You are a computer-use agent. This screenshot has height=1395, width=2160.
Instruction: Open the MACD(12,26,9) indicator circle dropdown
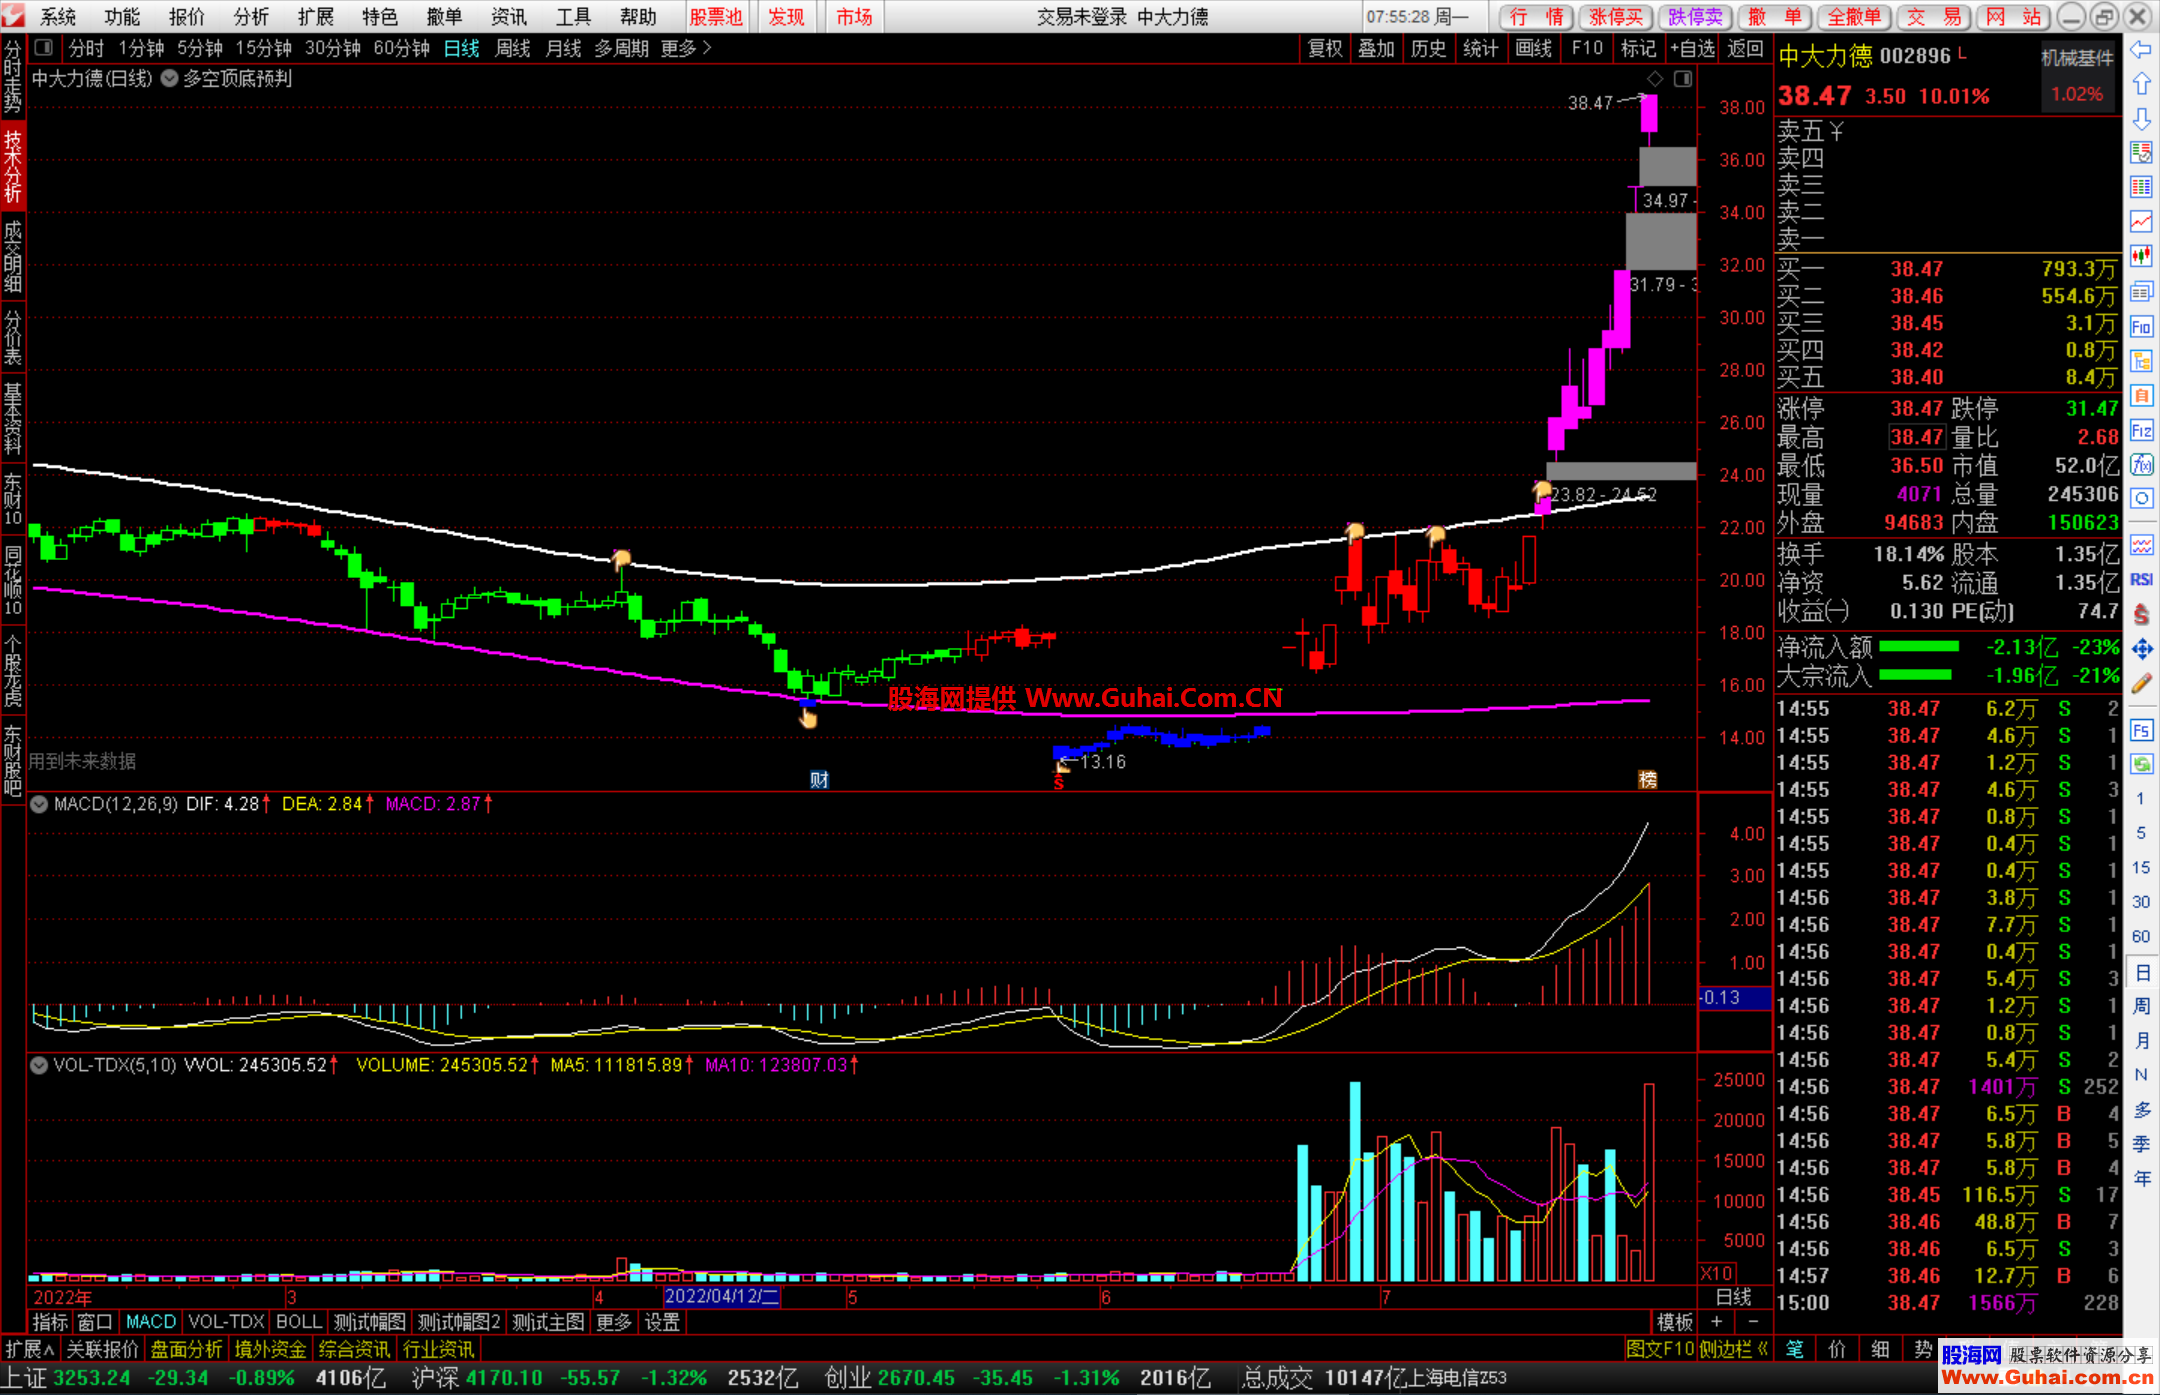[39, 804]
